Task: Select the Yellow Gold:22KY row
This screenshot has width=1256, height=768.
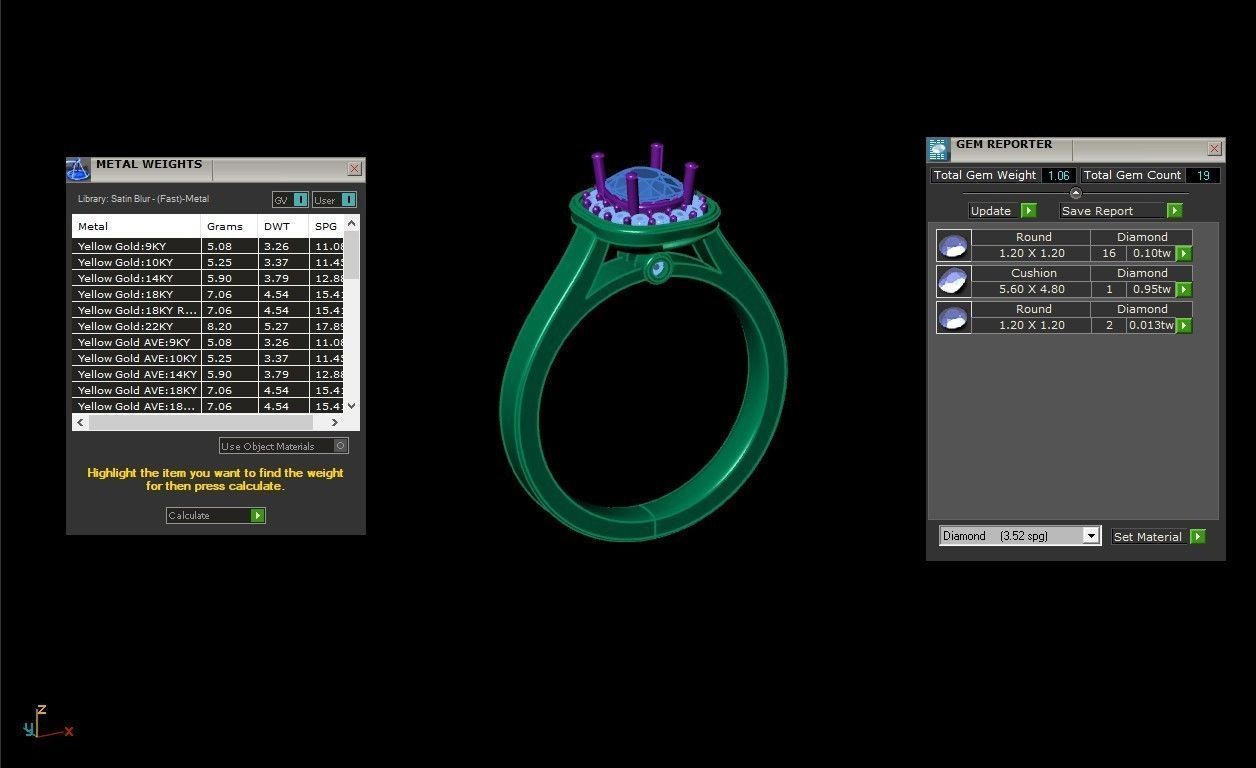Action: 208,326
